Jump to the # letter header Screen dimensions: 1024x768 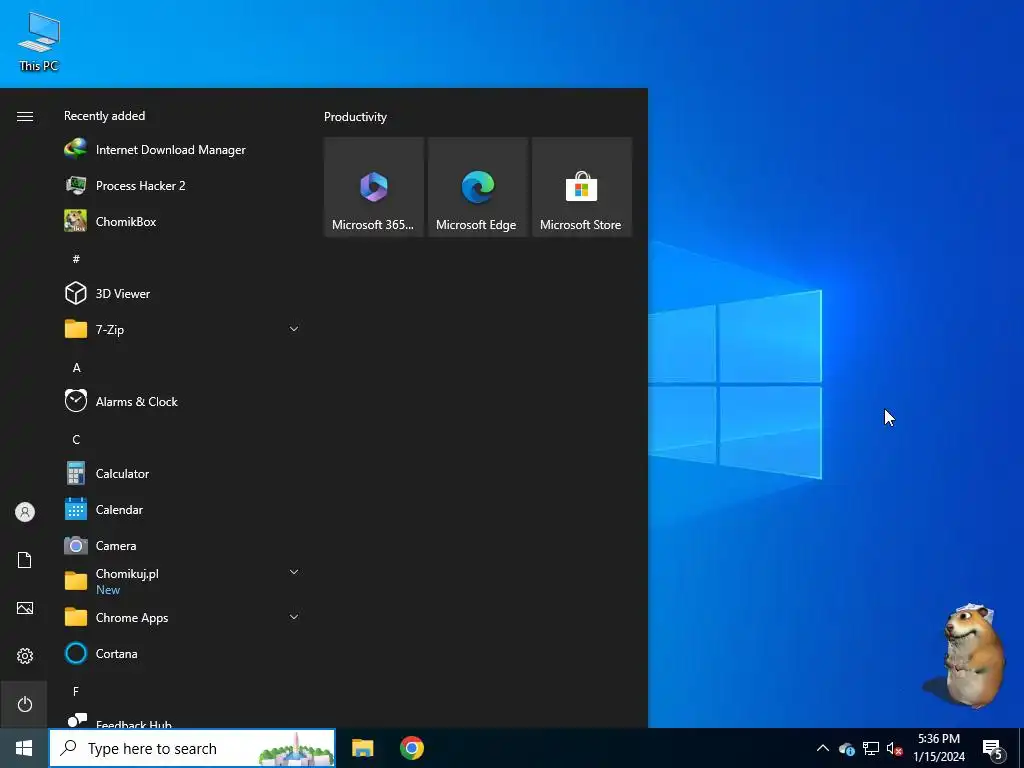tap(76, 259)
